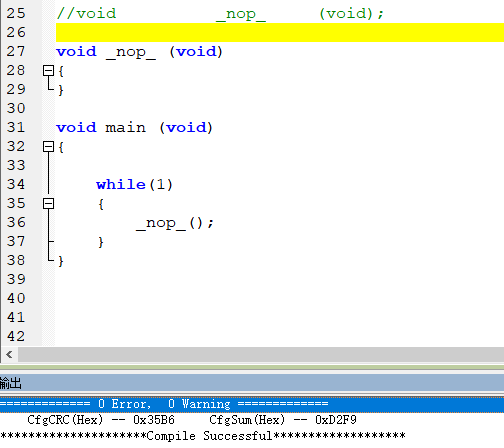Viewport: 504px width, 448px height.
Task: Click line number 31 in the gutter
Action: (x=16, y=127)
